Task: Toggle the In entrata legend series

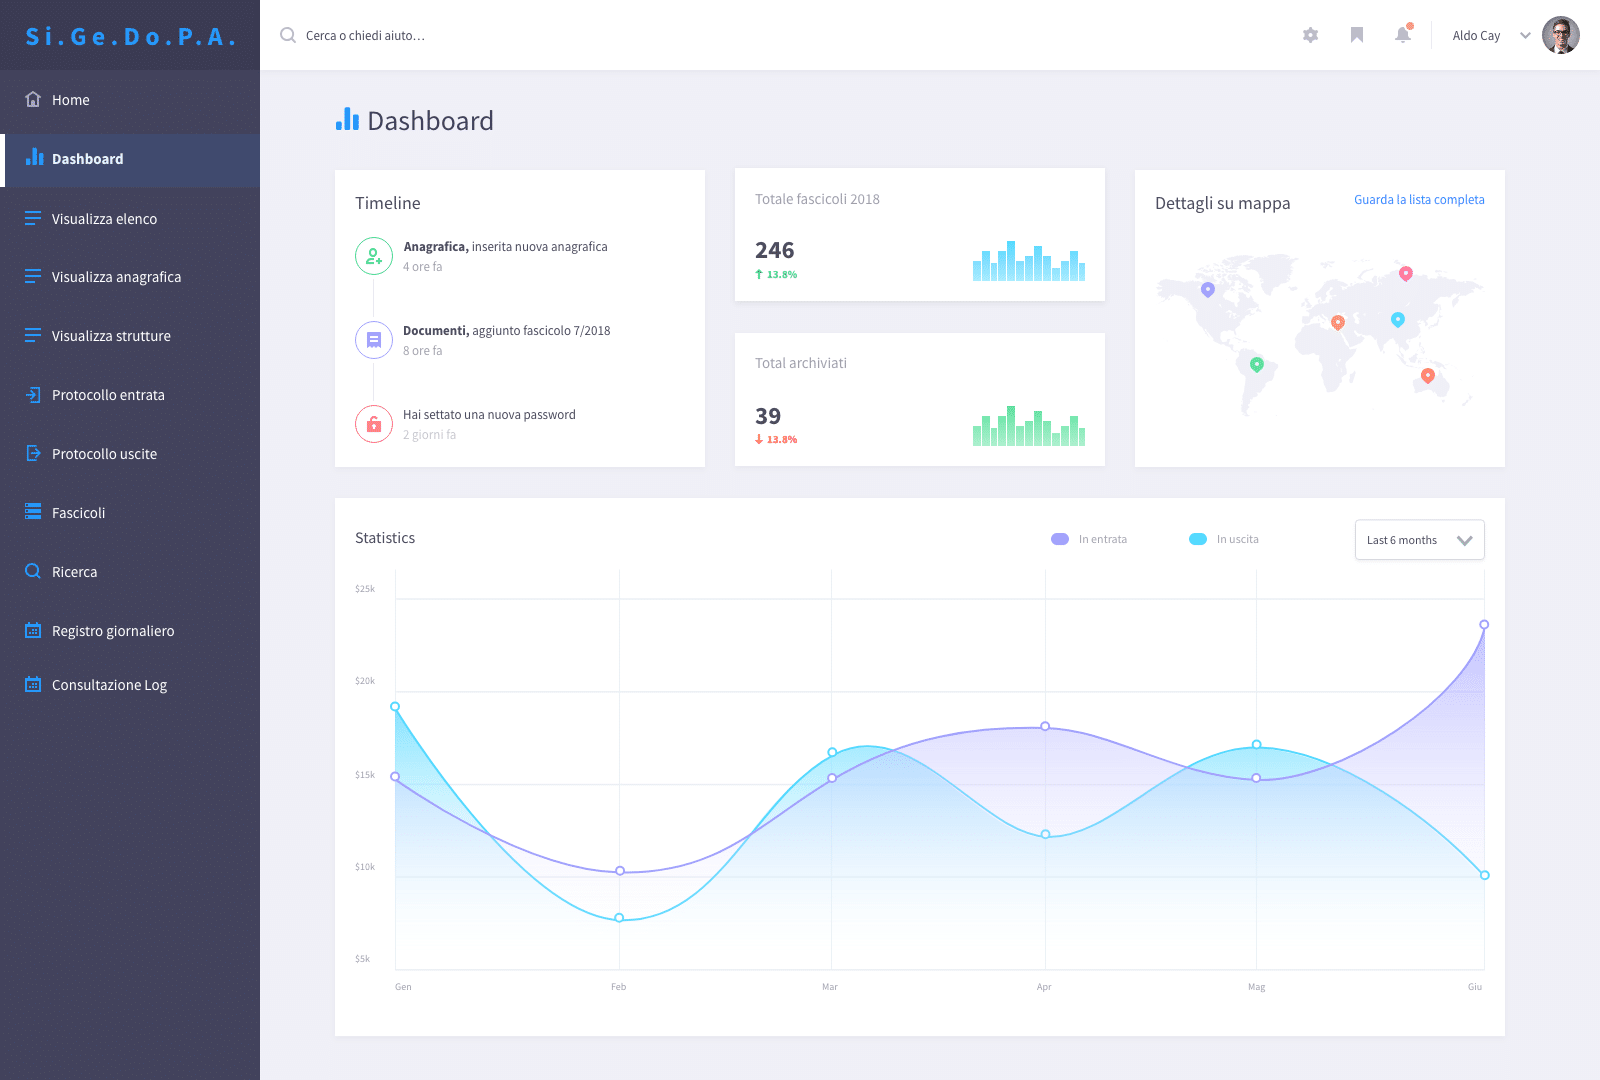Action: pyautogui.click(x=1089, y=539)
